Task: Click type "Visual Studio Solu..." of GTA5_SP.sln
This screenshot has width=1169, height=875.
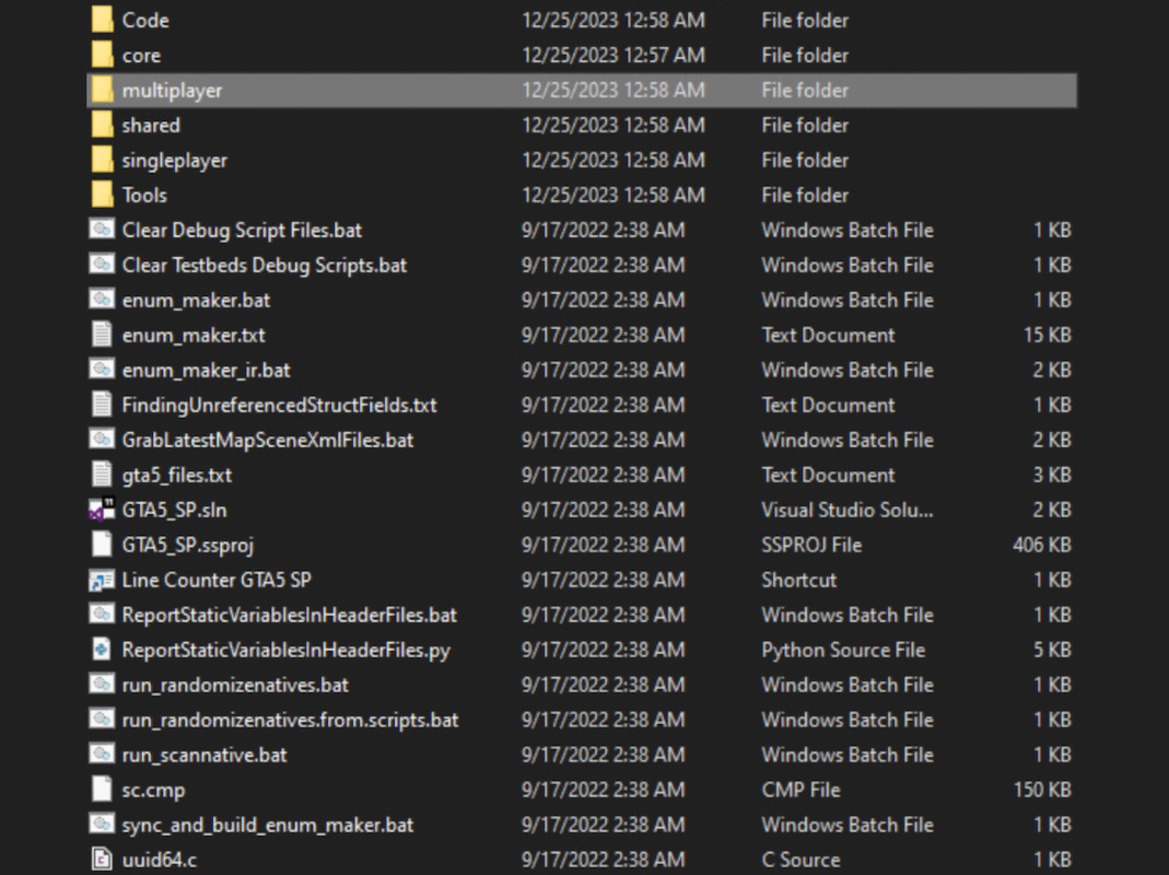Action: (x=847, y=510)
